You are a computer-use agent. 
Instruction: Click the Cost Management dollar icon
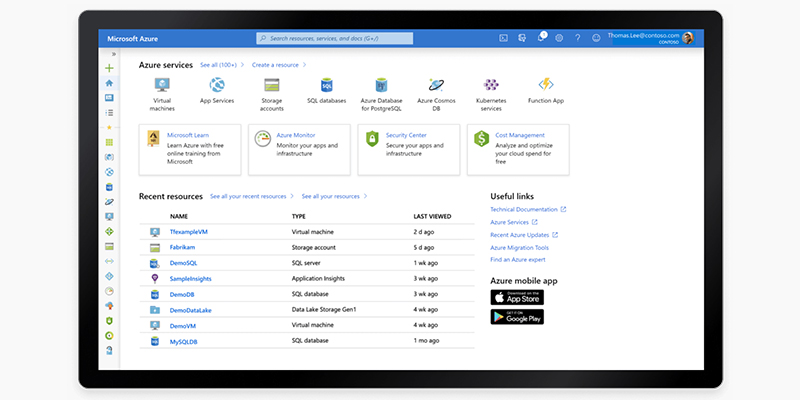point(482,138)
